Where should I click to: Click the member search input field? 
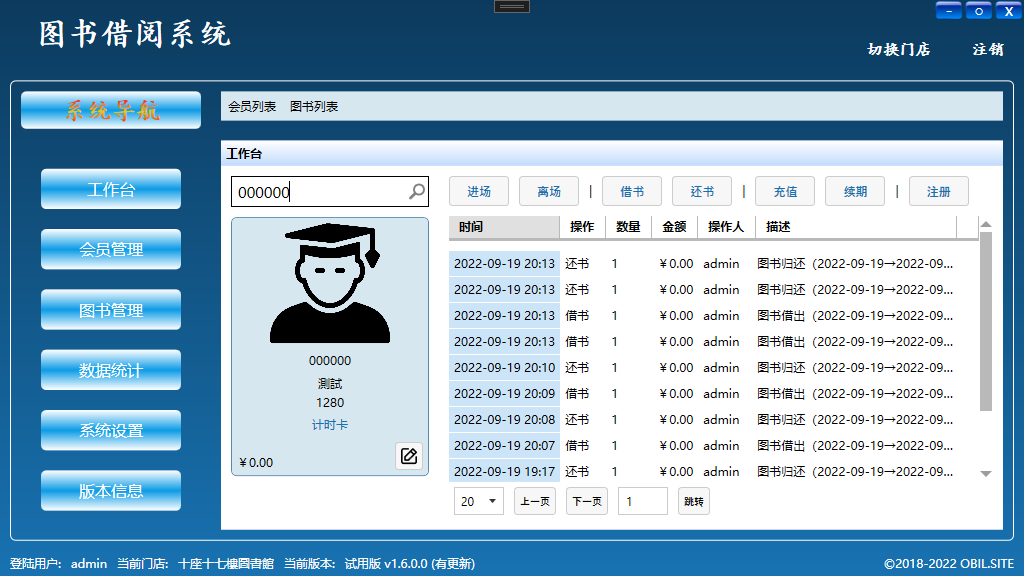tap(318, 192)
